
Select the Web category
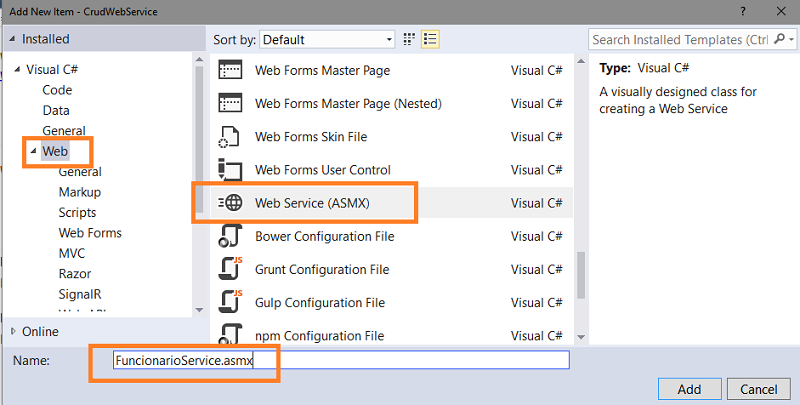(x=55, y=151)
